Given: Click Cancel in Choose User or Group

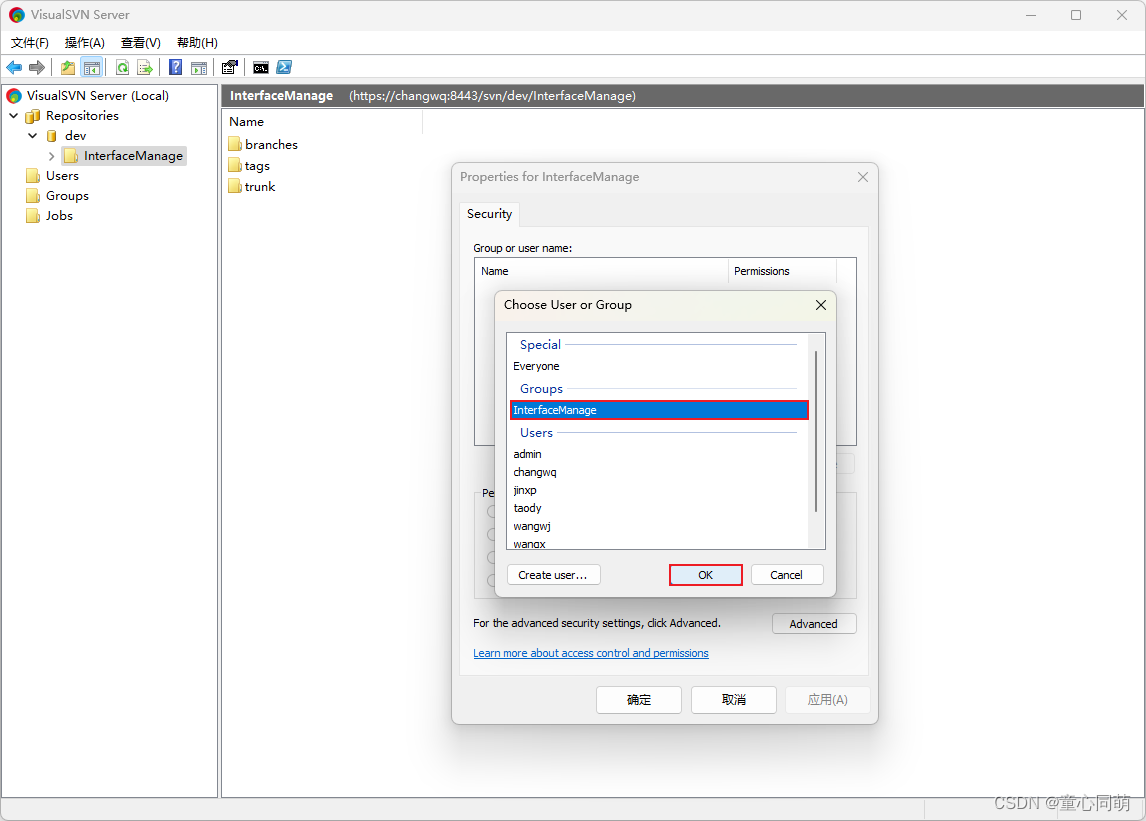Looking at the screenshot, I should pos(786,575).
